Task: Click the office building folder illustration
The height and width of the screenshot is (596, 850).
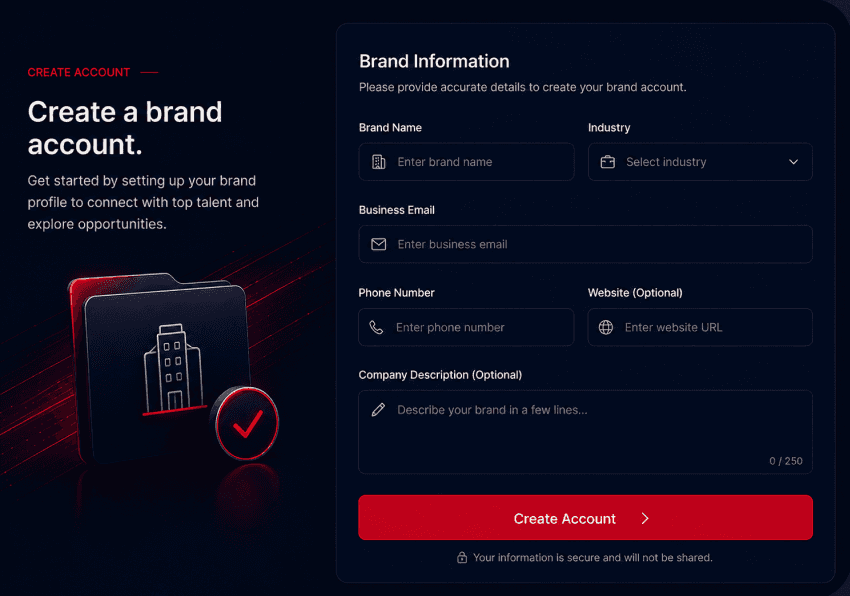Action: (x=158, y=367)
